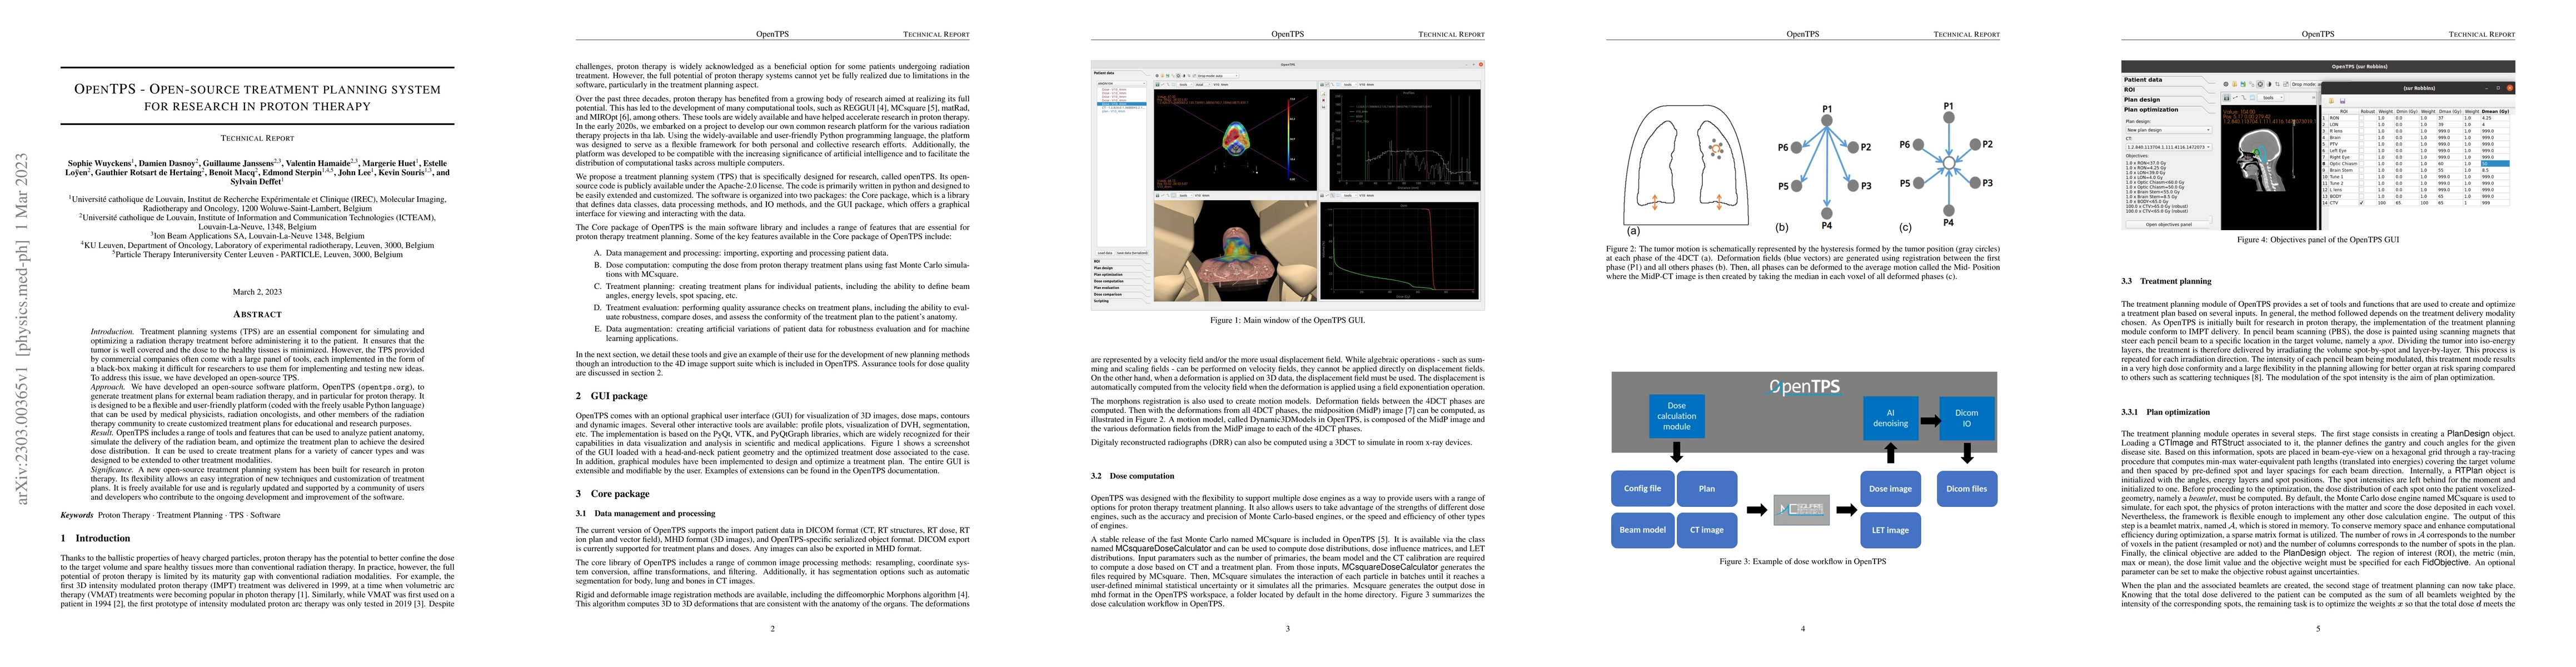Viewport: 2576px width, 667px height.
Task: Click the 3.2 Dose computation heading
Action: (x=1133, y=476)
